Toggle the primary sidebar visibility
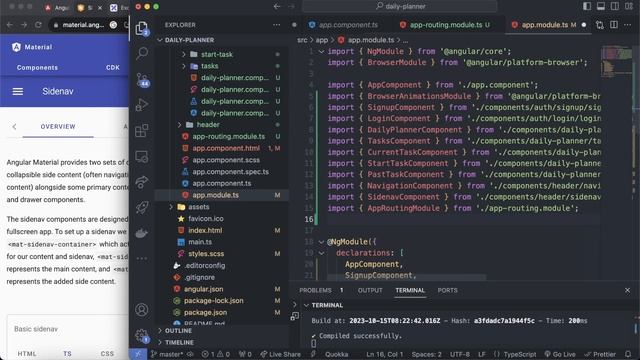The height and width of the screenshot is (360, 640). [587, 6]
